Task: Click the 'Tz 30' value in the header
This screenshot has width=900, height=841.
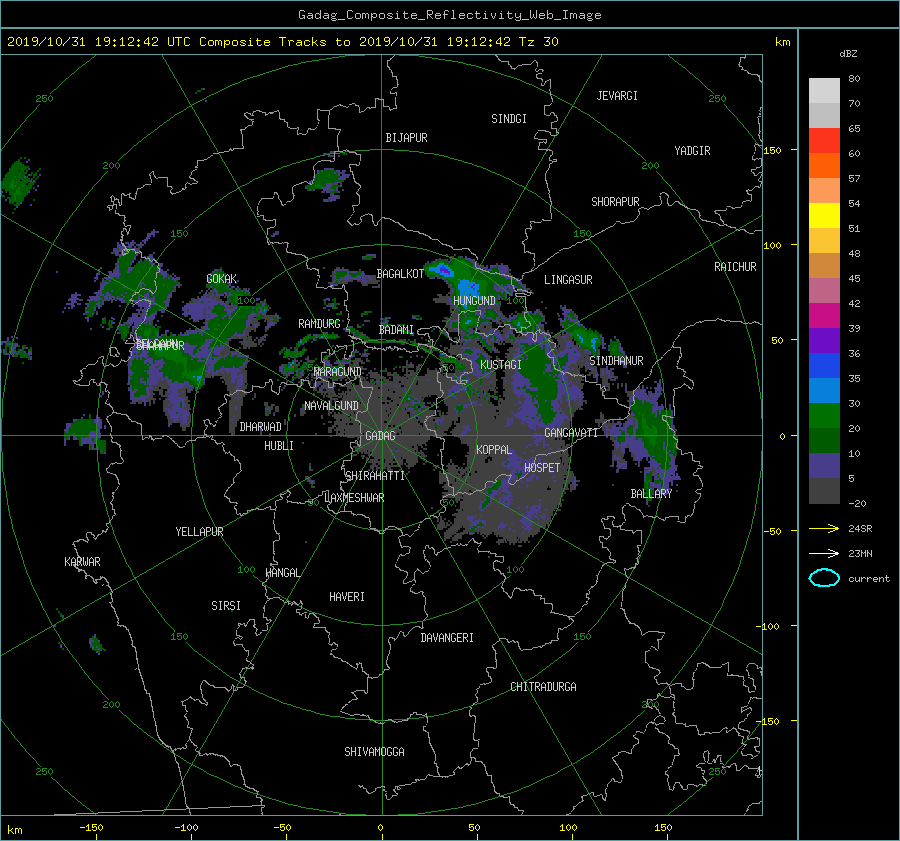Action: 538,41
